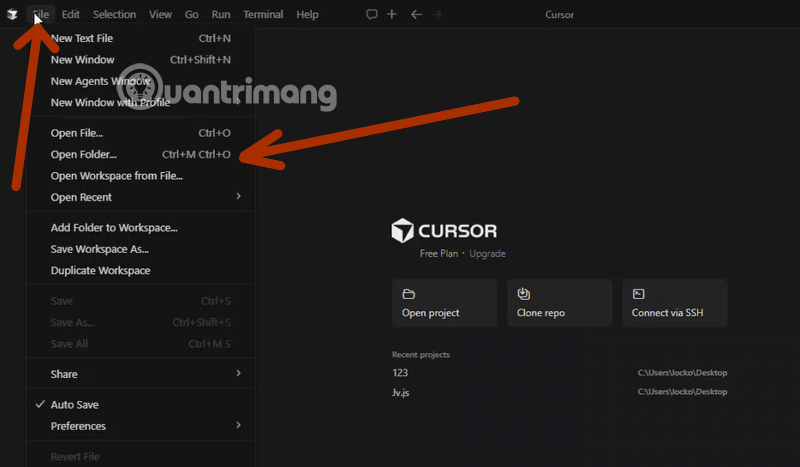Expand New Window with Profile submenu
Screen dimensions: 800x467
pos(140,103)
